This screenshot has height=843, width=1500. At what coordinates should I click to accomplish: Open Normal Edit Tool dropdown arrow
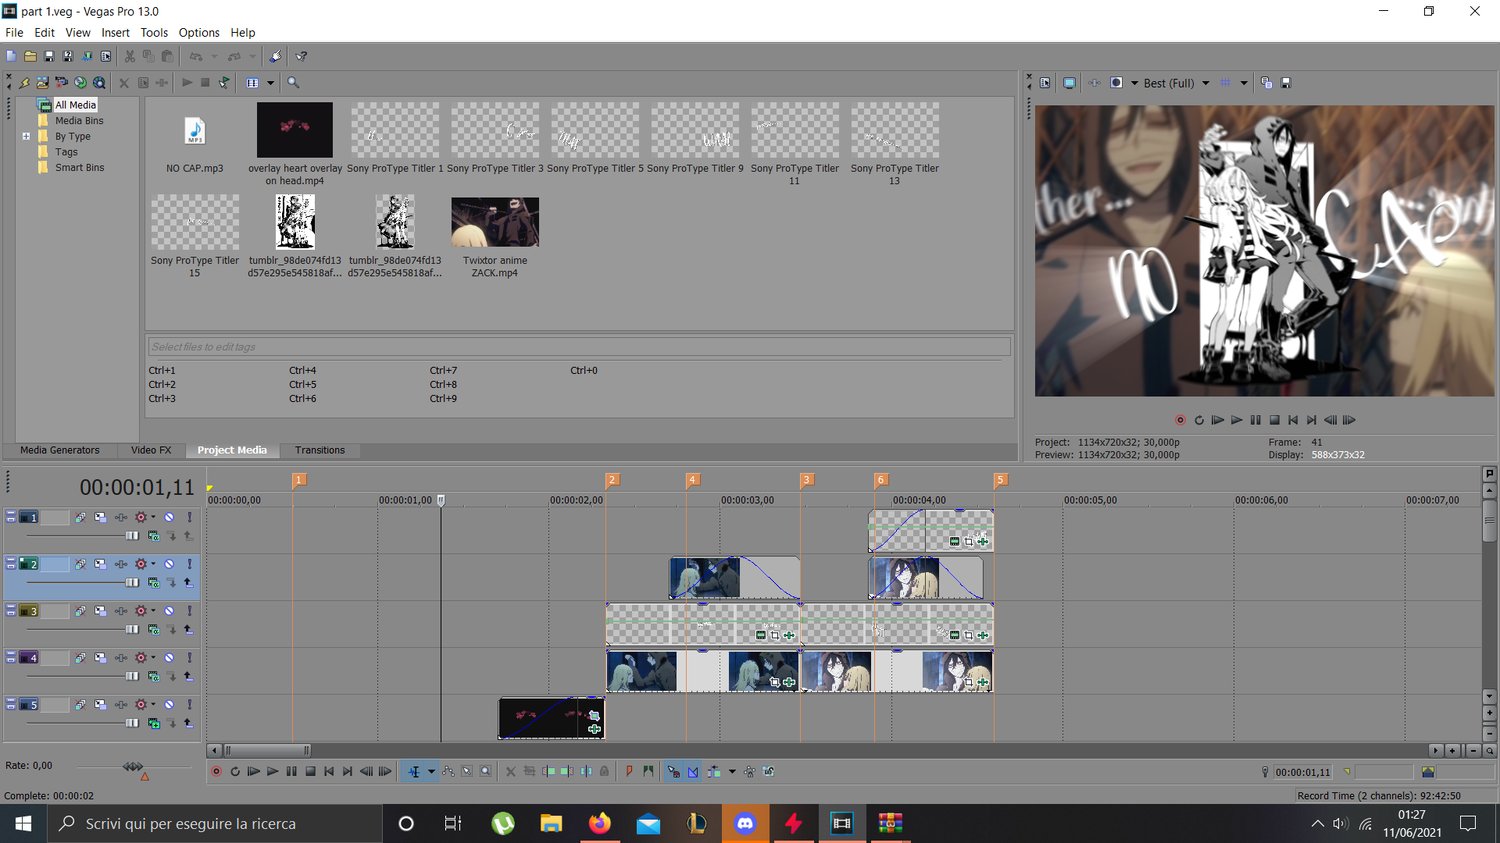pos(431,771)
